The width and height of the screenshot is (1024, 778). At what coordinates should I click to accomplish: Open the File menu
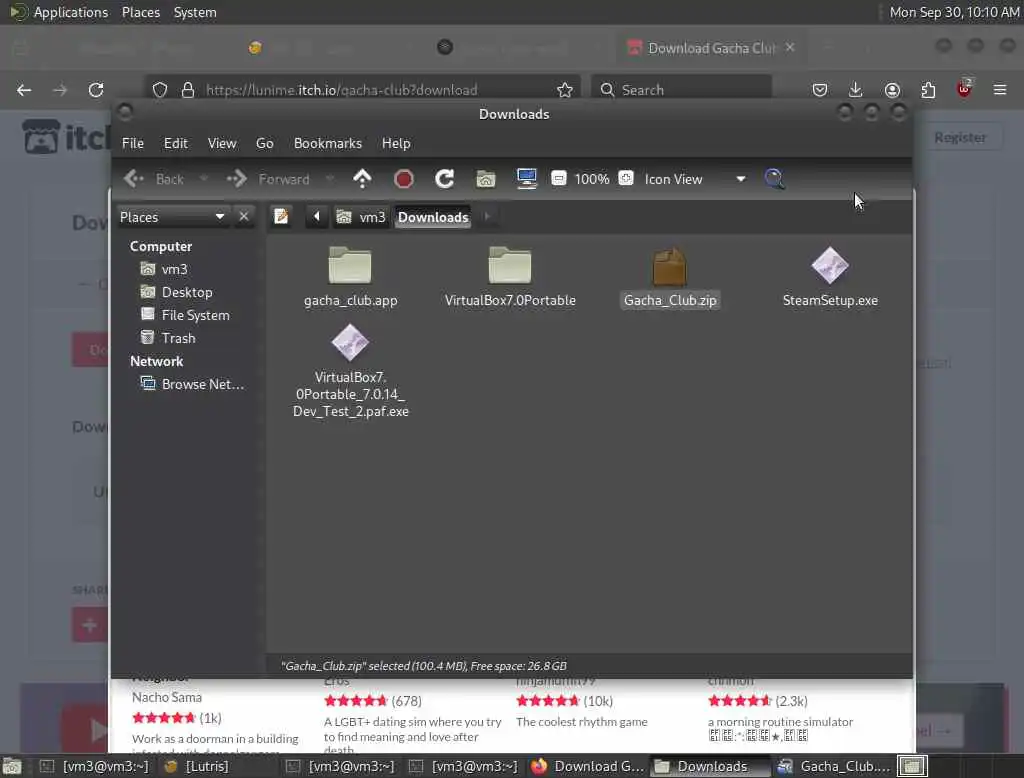coord(133,143)
